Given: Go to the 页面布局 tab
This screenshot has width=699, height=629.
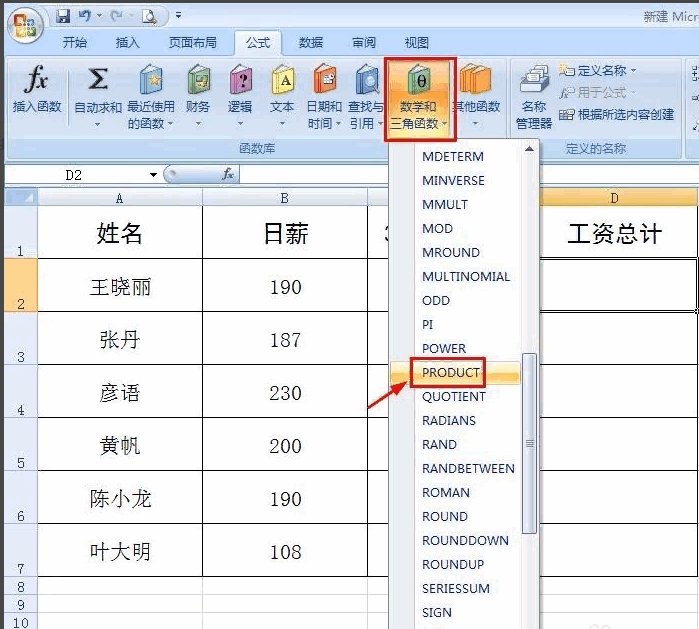Looking at the screenshot, I should 193,43.
